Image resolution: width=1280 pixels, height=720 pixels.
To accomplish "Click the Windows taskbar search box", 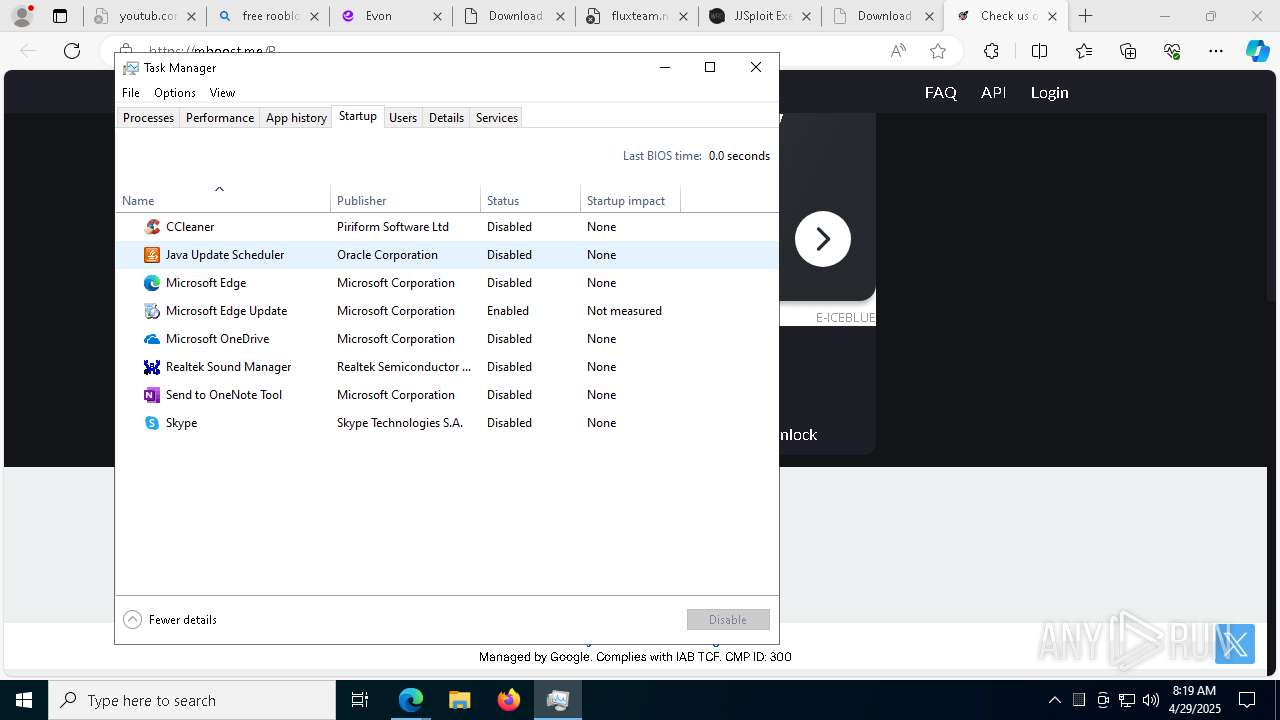I will [192, 700].
